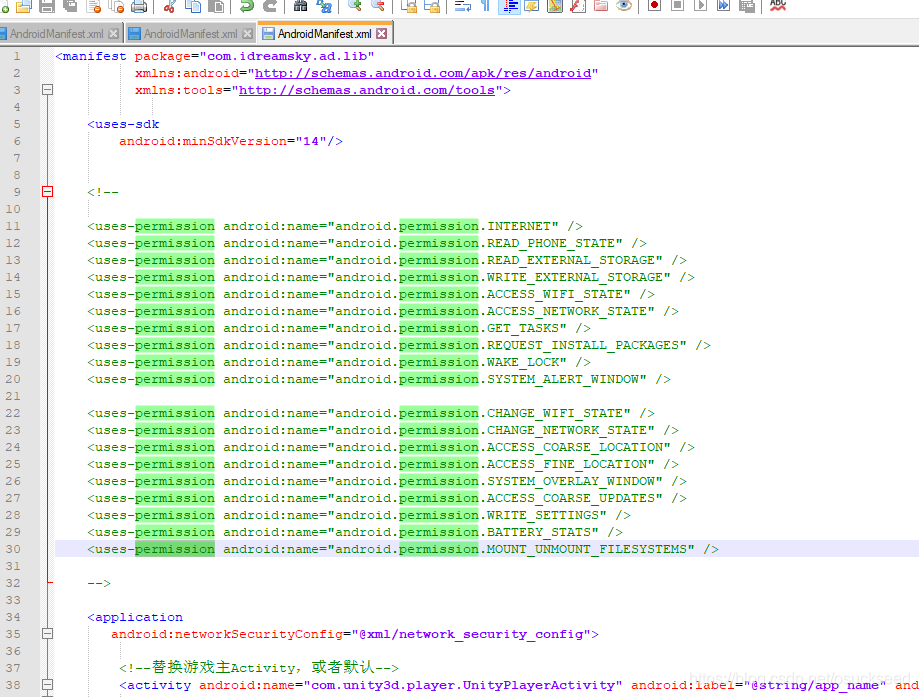Toggle file monitoring with the eye icon

pyautogui.click(x=624, y=6)
